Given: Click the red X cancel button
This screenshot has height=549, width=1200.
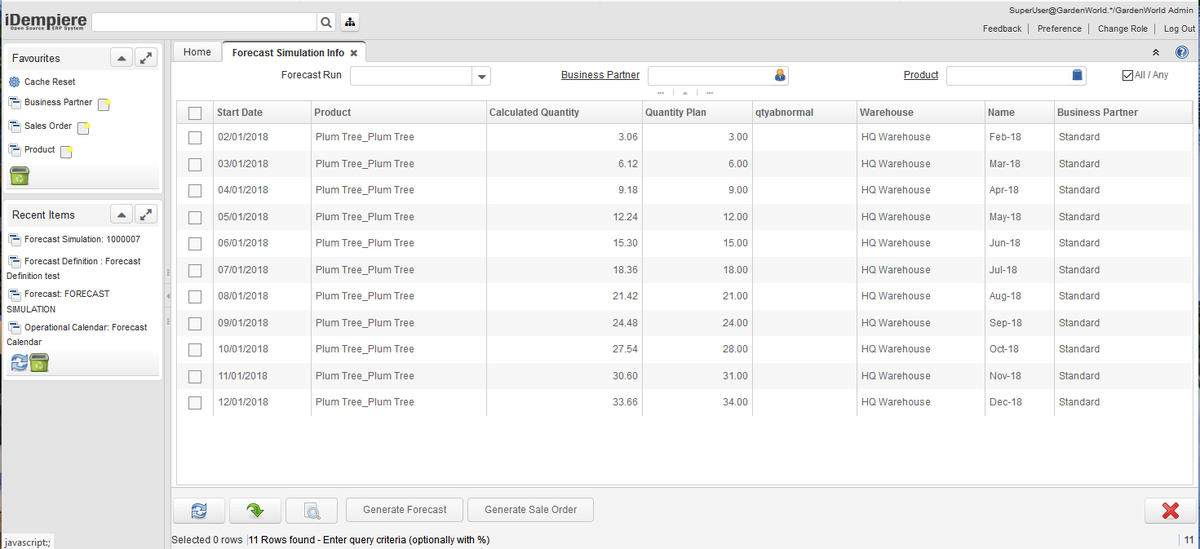Looking at the screenshot, I should click(x=1170, y=510).
